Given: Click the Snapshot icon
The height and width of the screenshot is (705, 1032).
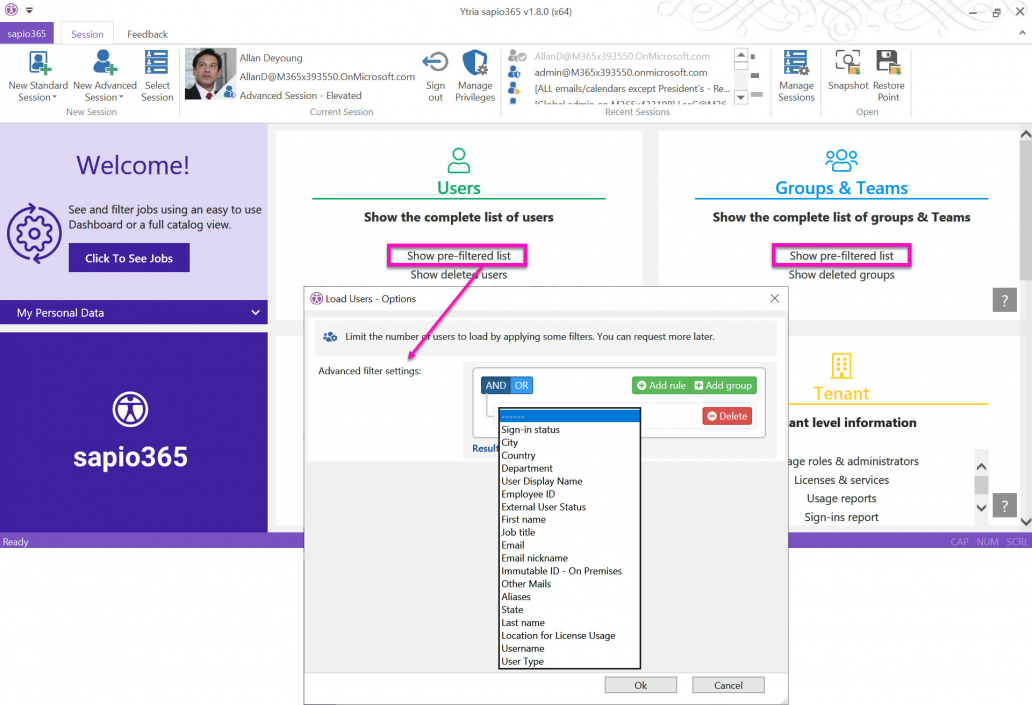Looking at the screenshot, I should [x=848, y=62].
